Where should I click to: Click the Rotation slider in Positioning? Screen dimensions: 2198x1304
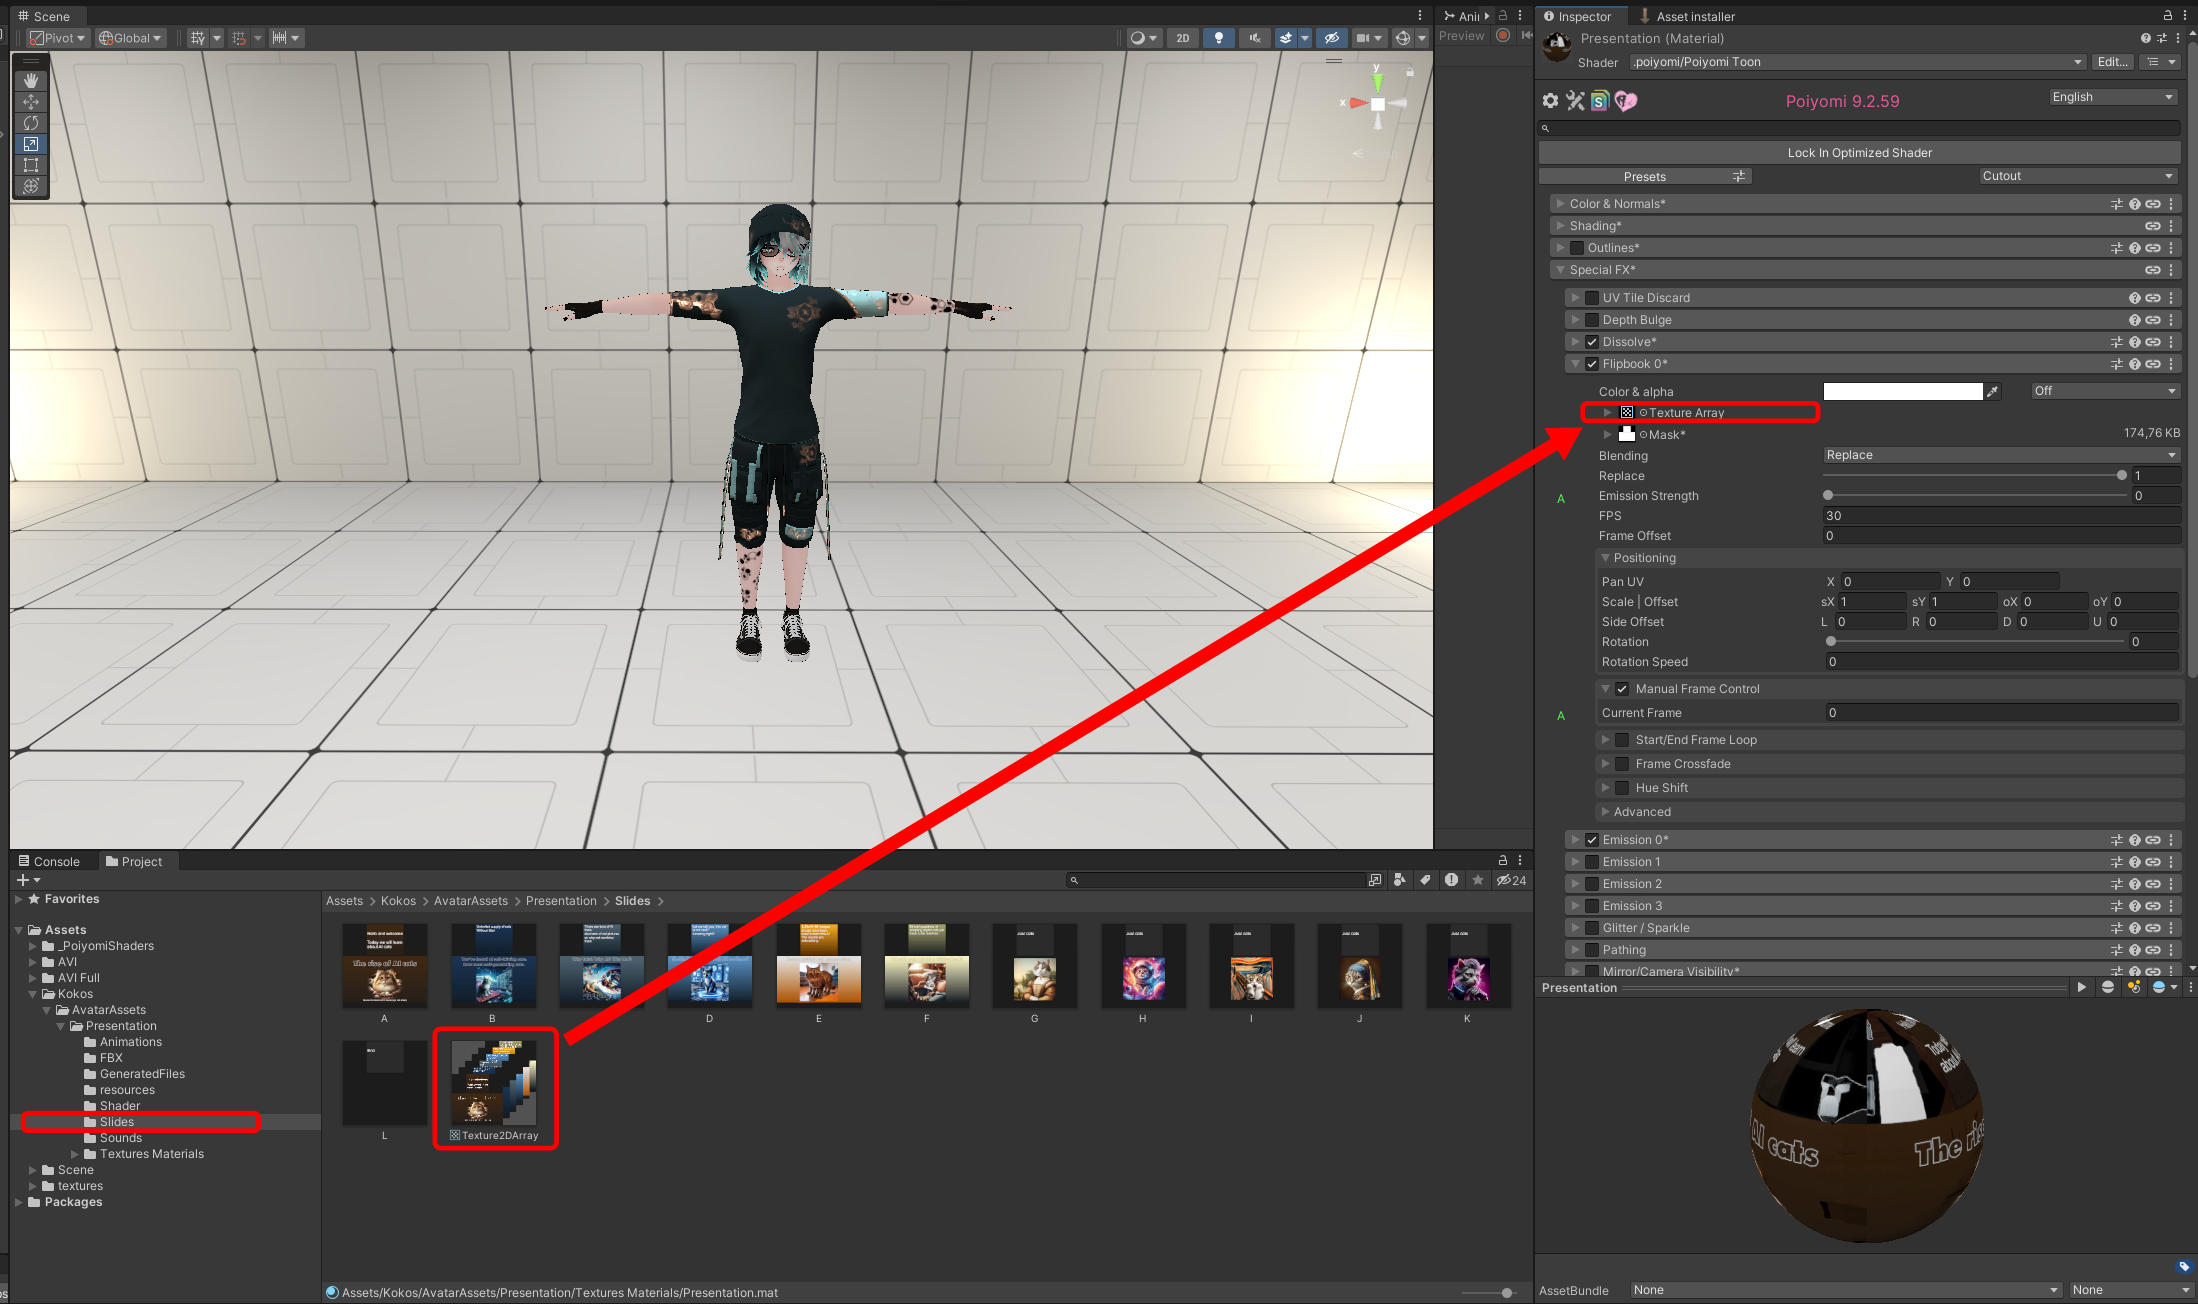[1976, 642]
